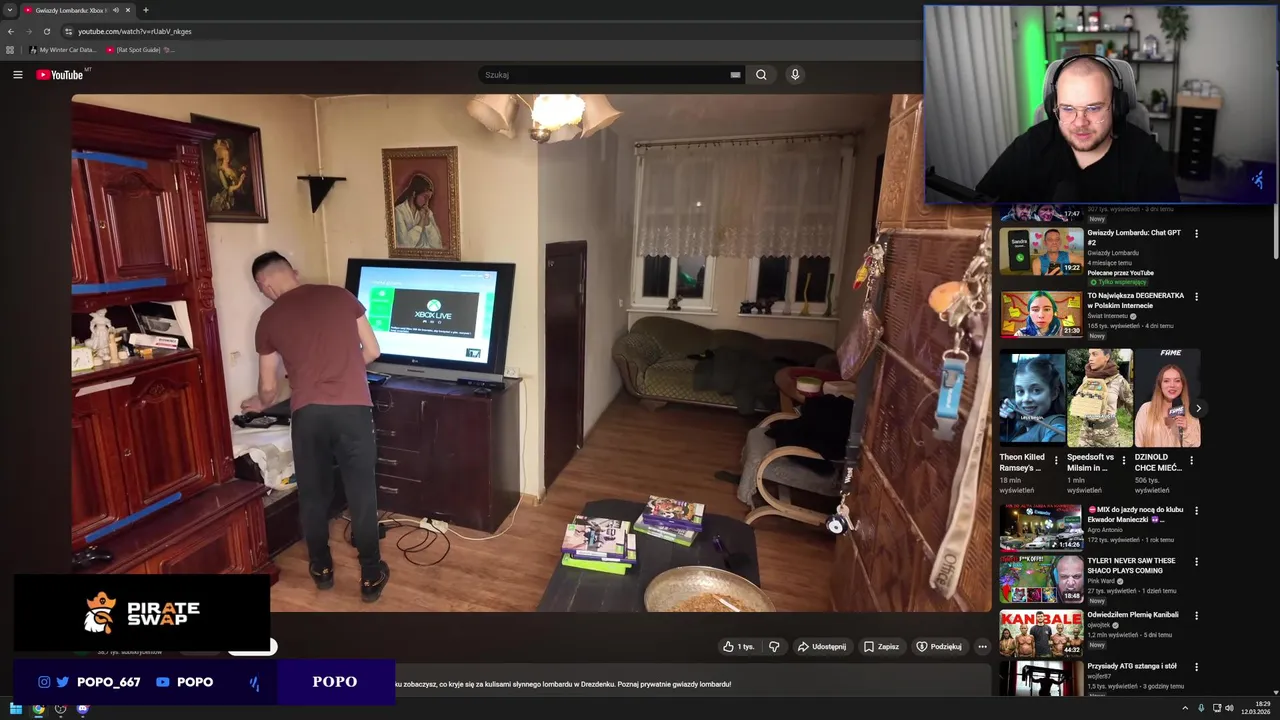Open options for DZINOLD CHCE MIEĆ short
This screenshot has width=1280, height=720.
point(1191,461)
